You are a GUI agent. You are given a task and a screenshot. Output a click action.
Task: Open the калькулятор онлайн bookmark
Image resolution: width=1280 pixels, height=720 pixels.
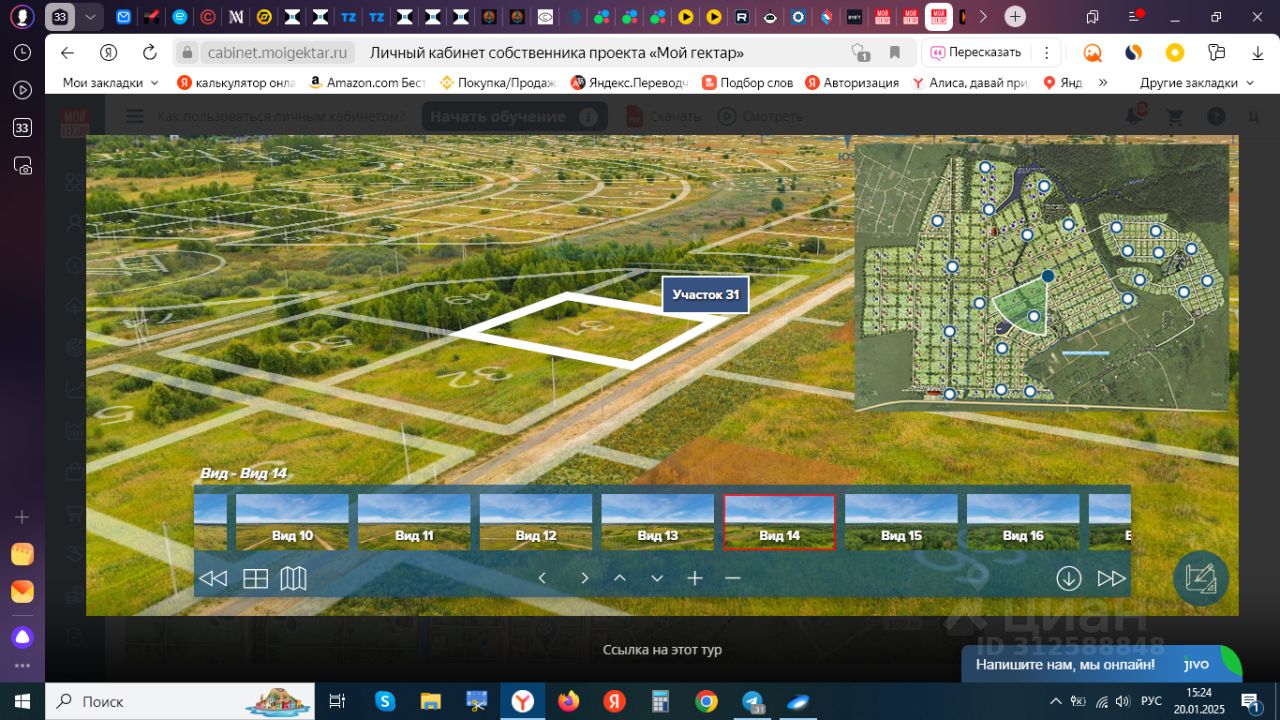click(x=236, y=83)
